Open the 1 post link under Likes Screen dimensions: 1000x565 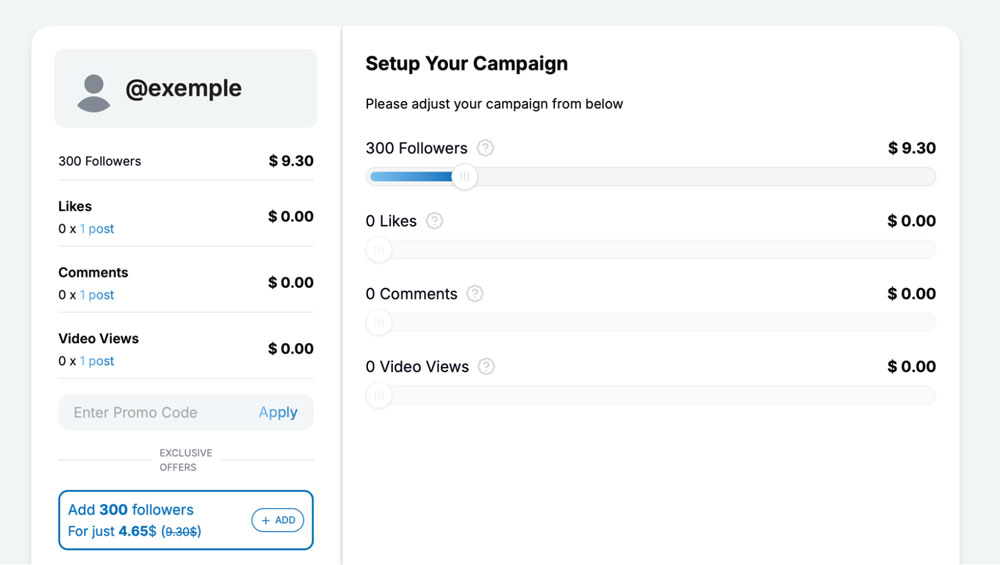tap(97, 229)
